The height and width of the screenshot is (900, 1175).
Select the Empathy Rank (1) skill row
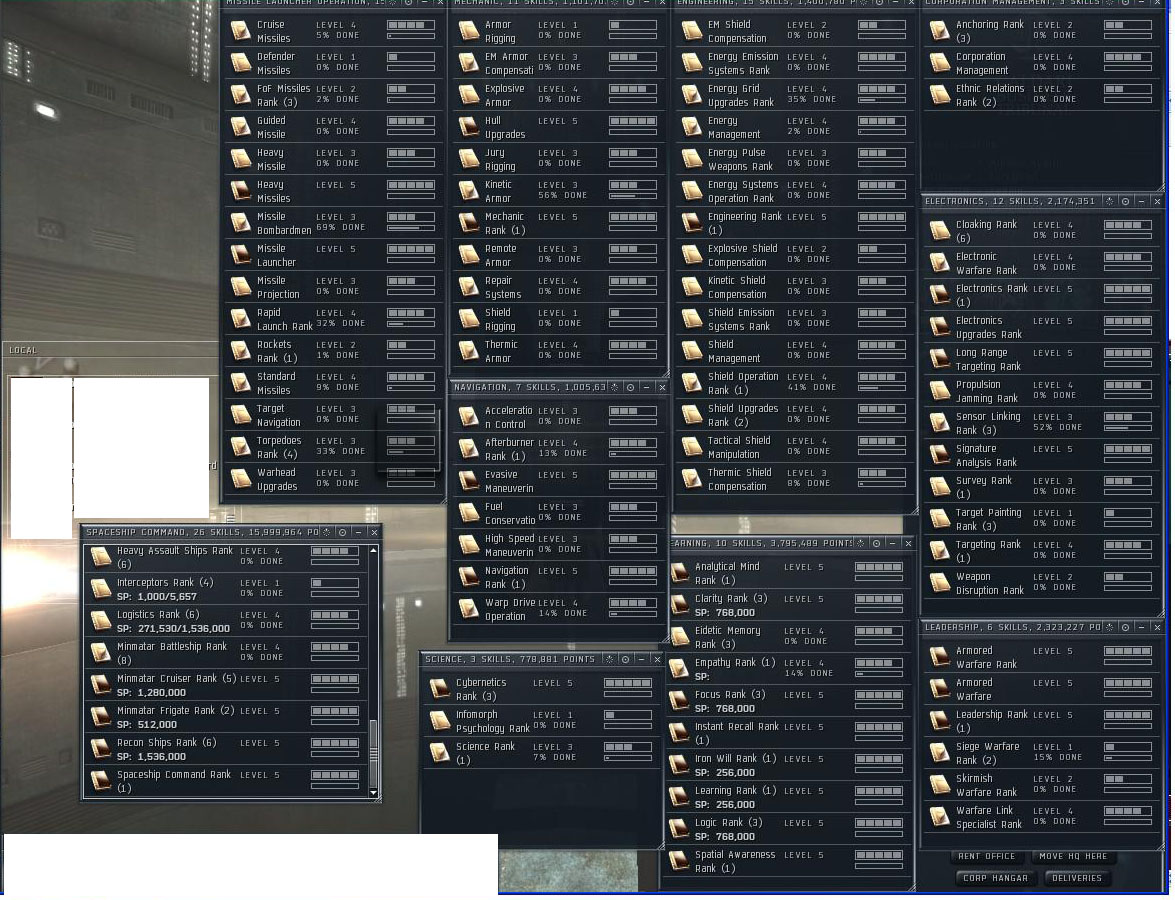(788, 669)
